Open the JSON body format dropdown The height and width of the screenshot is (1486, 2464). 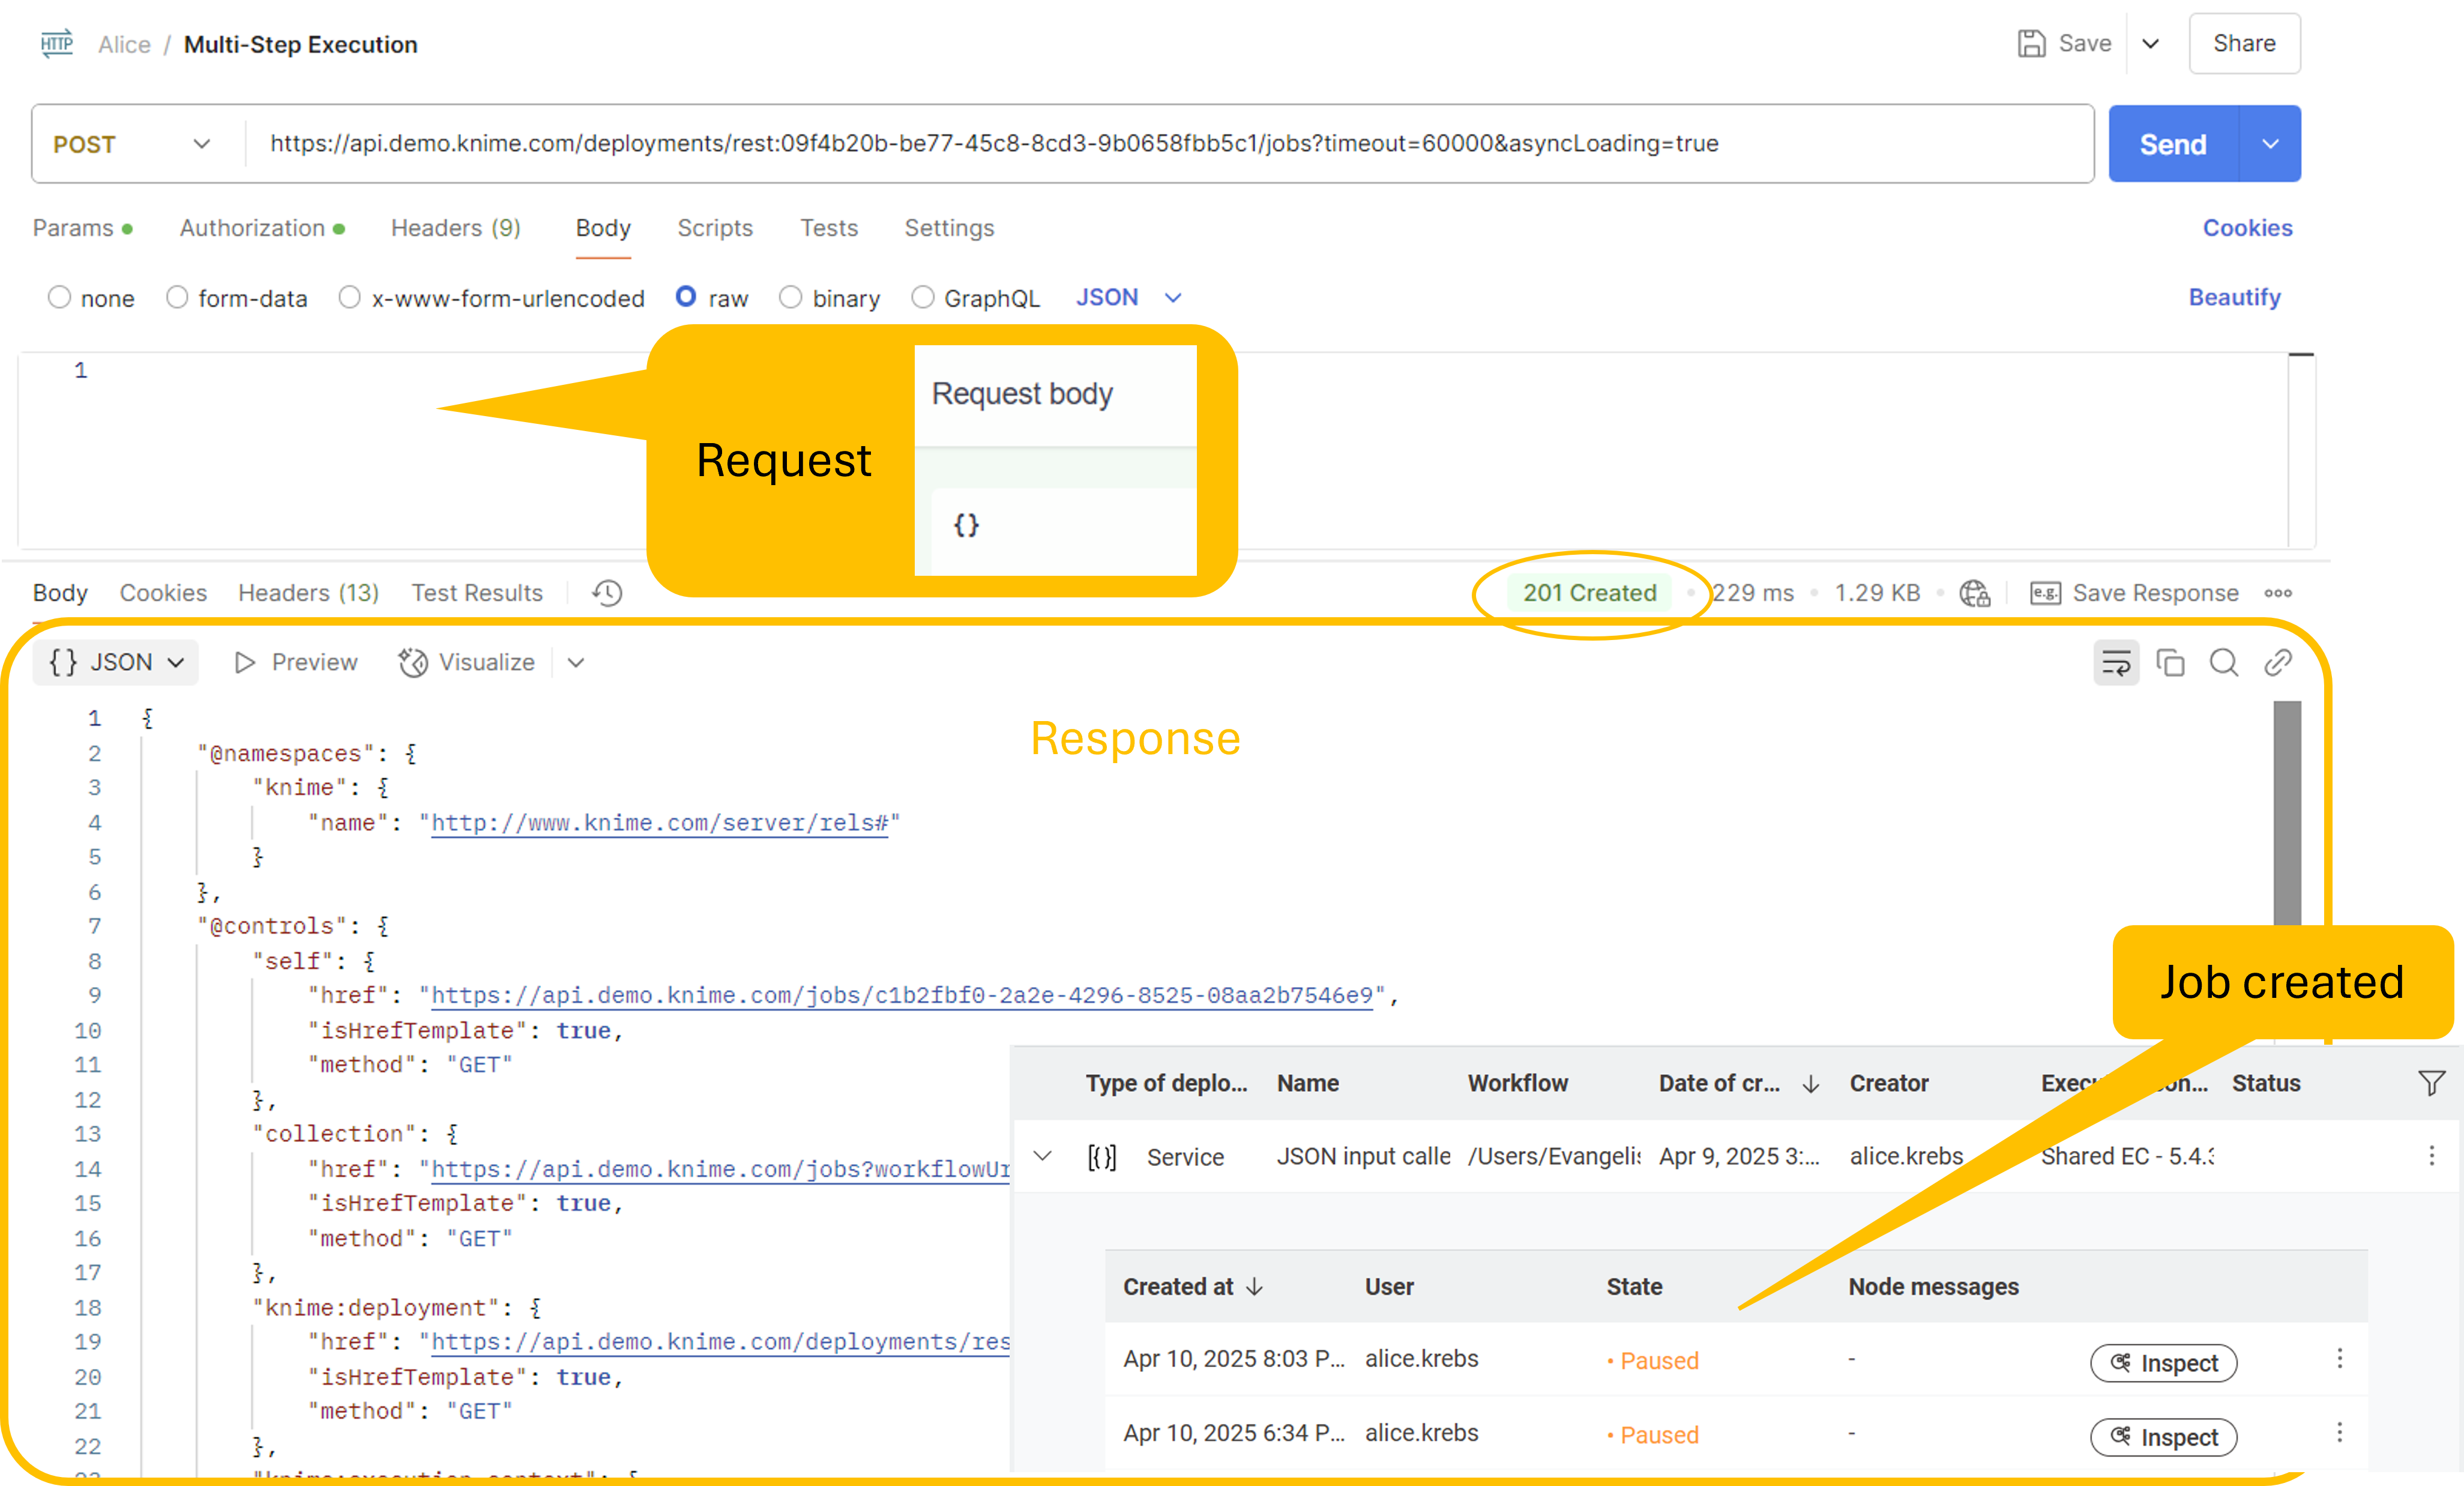coord(1130,297)
